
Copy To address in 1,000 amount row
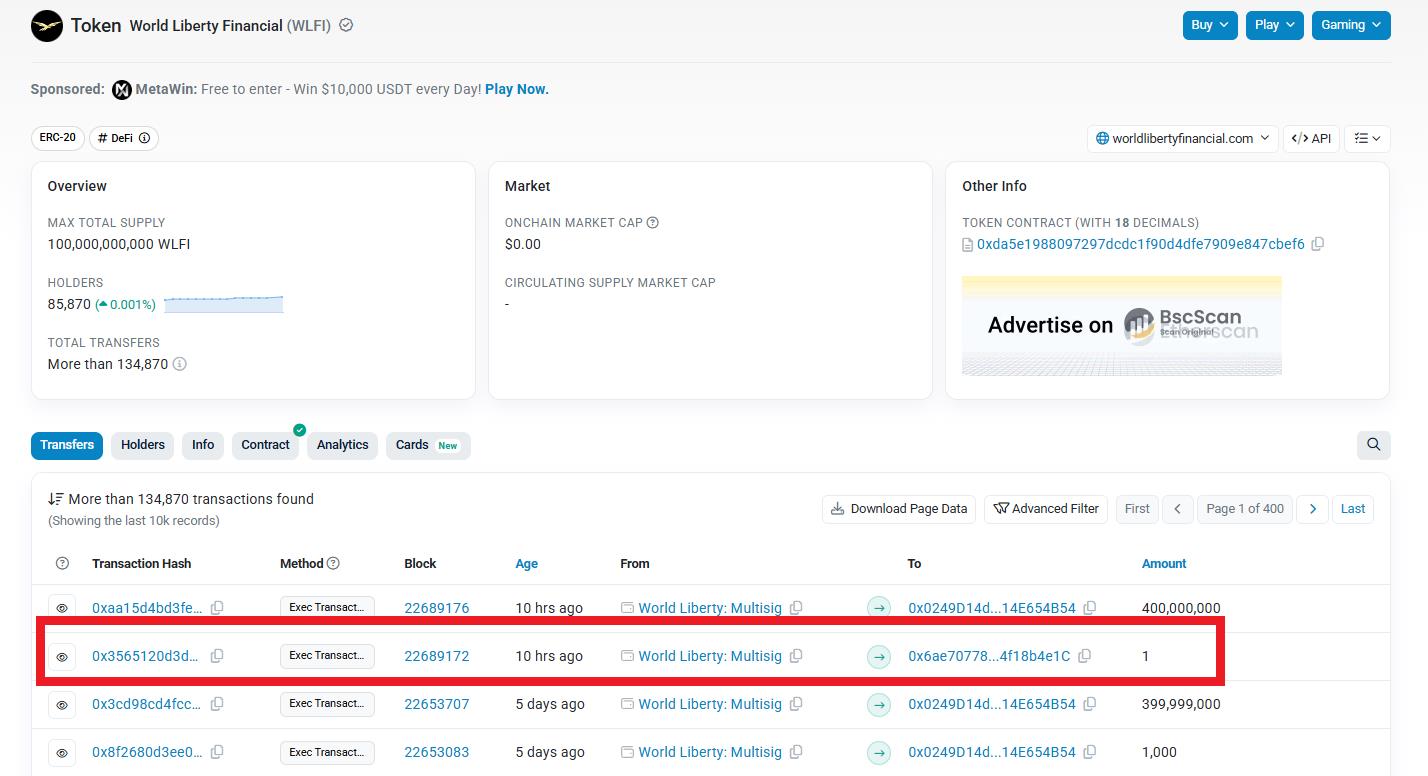(1090, 752)
